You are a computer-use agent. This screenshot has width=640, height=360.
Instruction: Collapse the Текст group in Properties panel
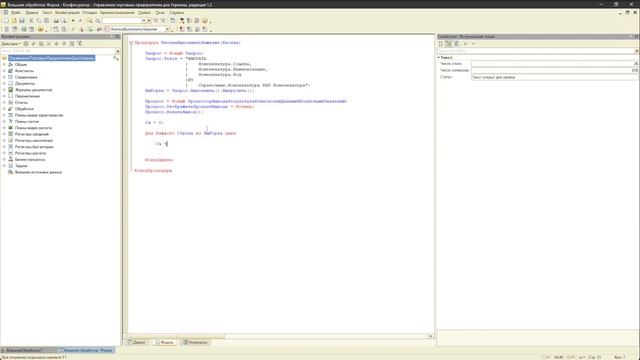(x=439, y=58)
